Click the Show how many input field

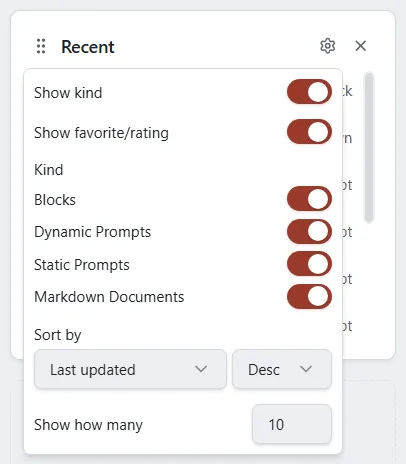tap(292, 424)
